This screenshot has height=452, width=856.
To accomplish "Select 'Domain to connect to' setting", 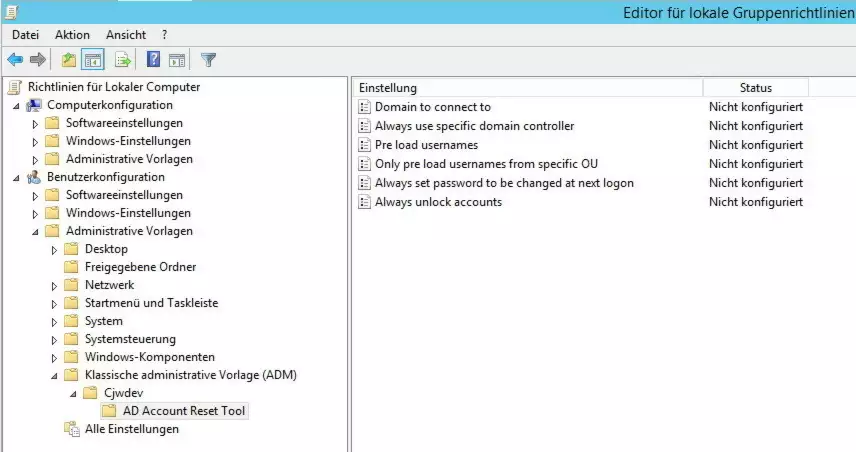I will [x=432, y=107].
